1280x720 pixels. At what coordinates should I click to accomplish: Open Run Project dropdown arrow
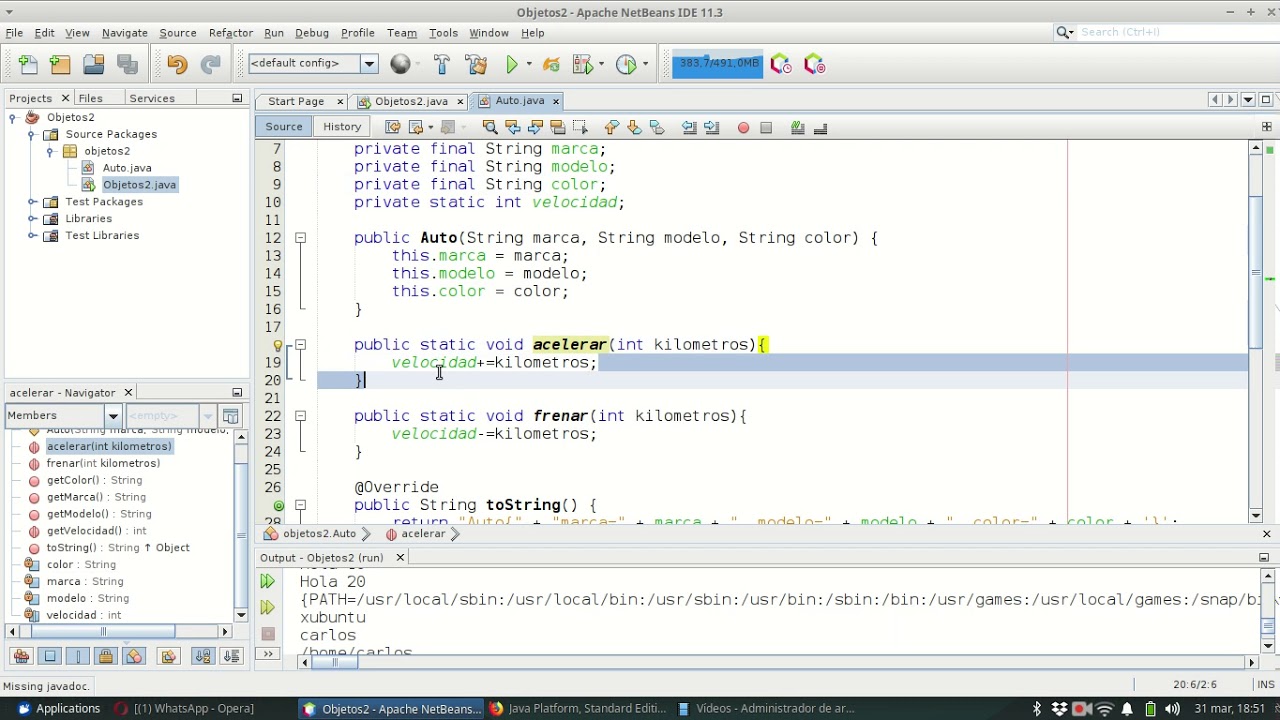529,65
